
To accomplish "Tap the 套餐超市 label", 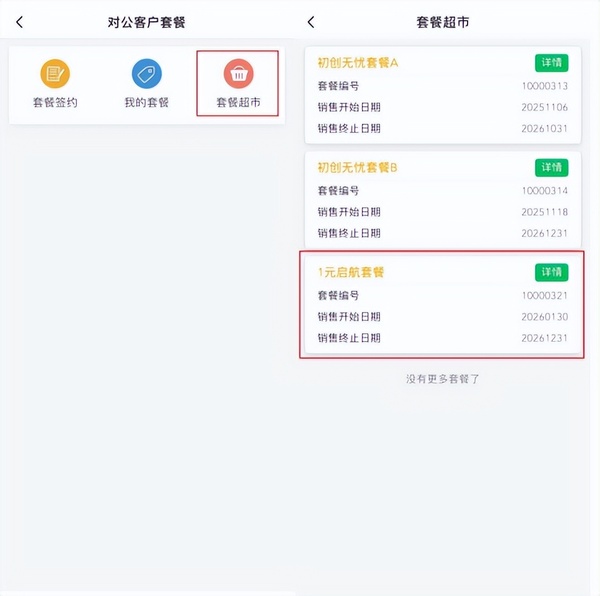I will 238,102.
